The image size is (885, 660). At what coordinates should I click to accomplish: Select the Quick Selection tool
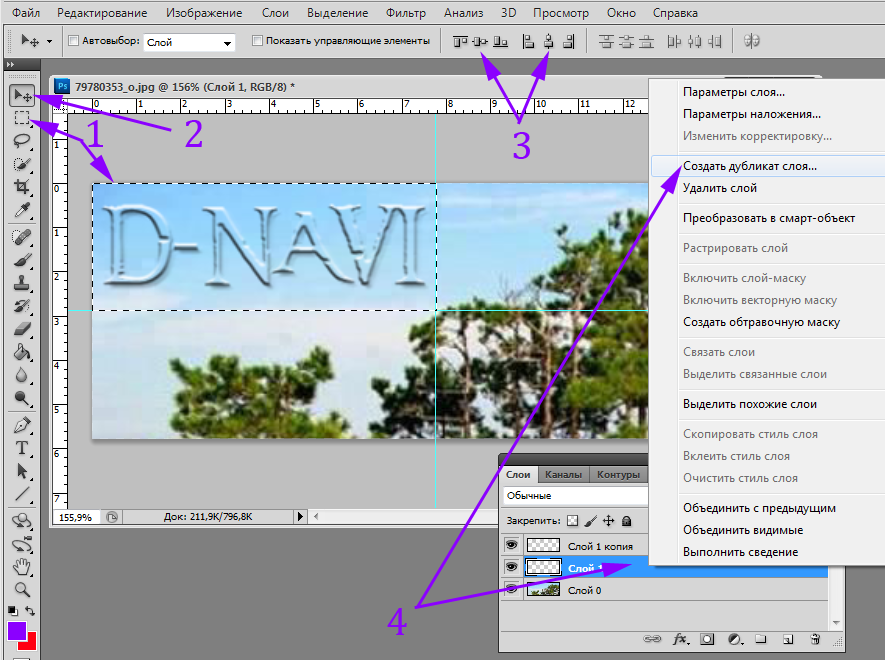coord(22,164)
